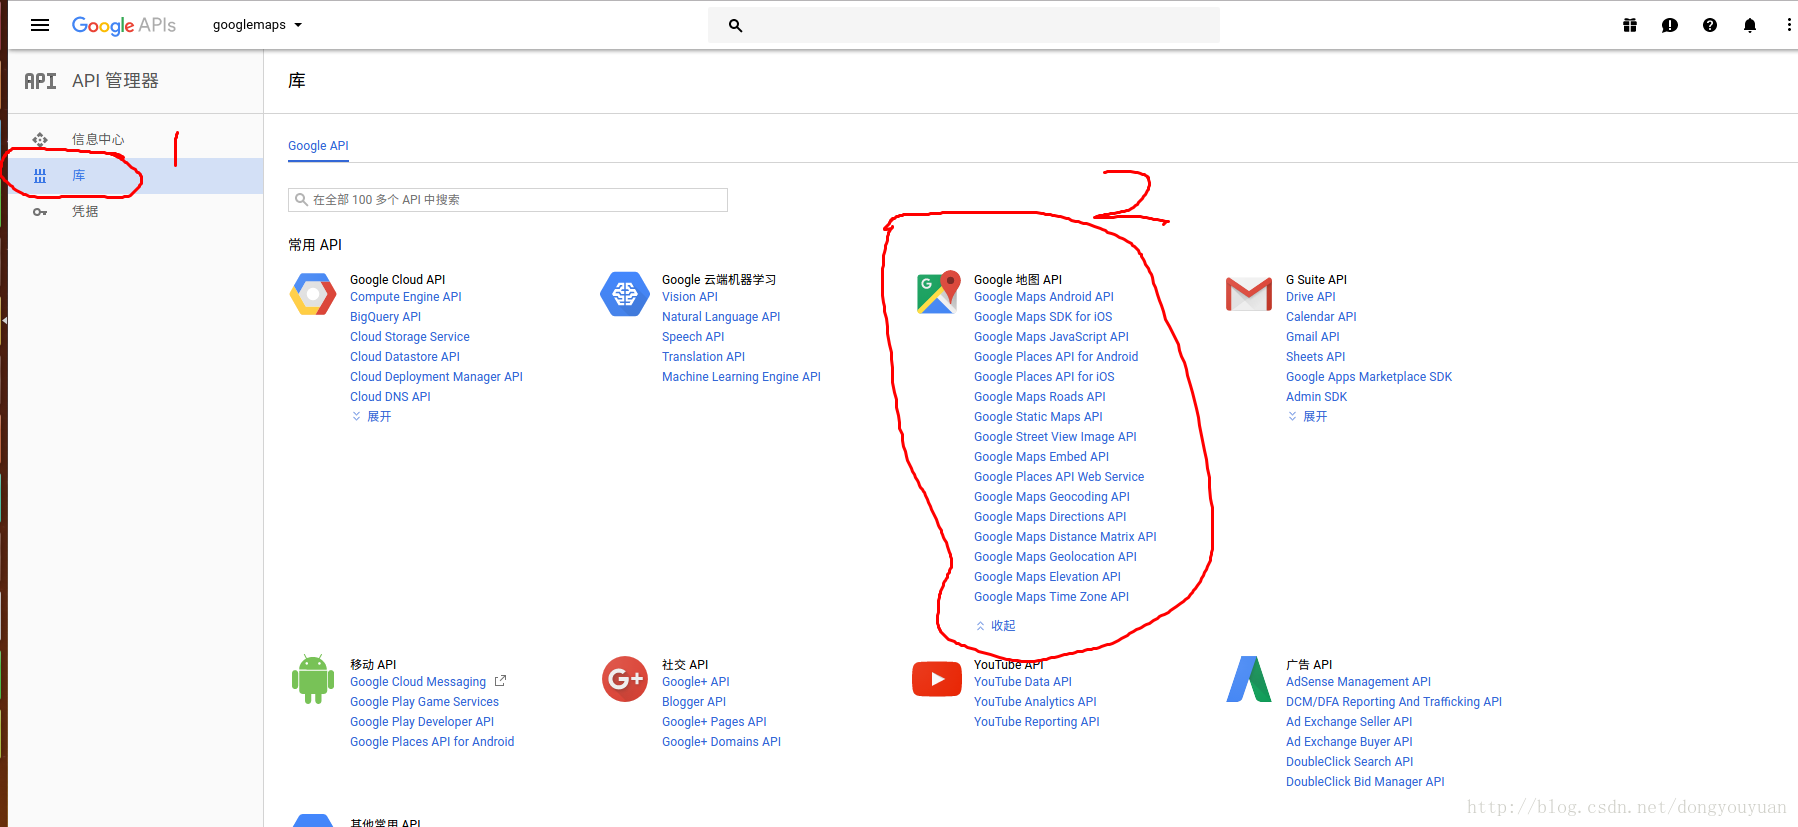Open BigQuery API link
This screenshot has height=827, width=1798.
click(x=385, y=317)
